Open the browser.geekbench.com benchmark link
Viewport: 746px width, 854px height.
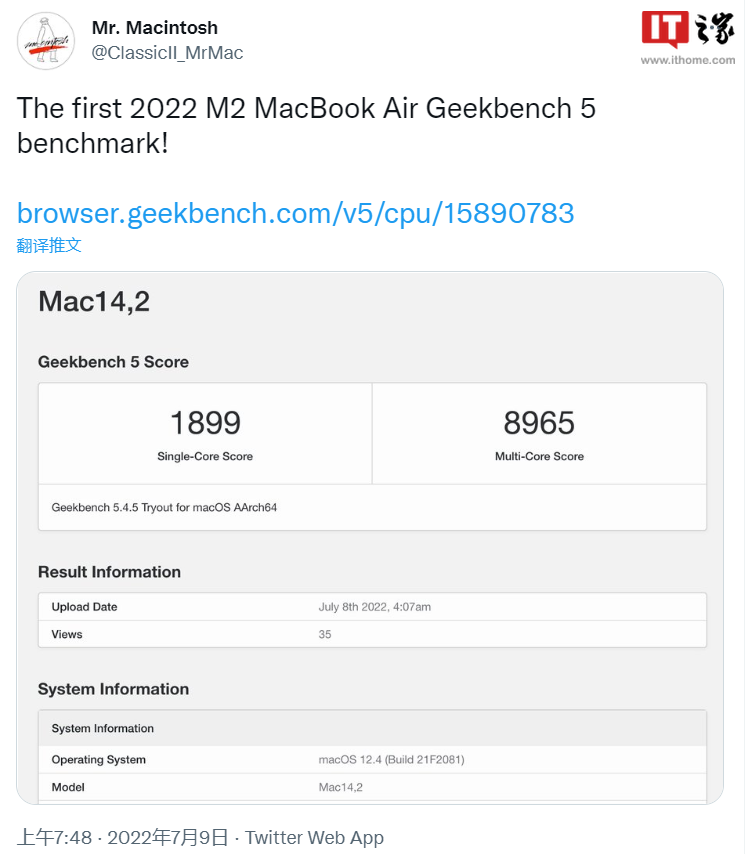(x=296, y=213)
